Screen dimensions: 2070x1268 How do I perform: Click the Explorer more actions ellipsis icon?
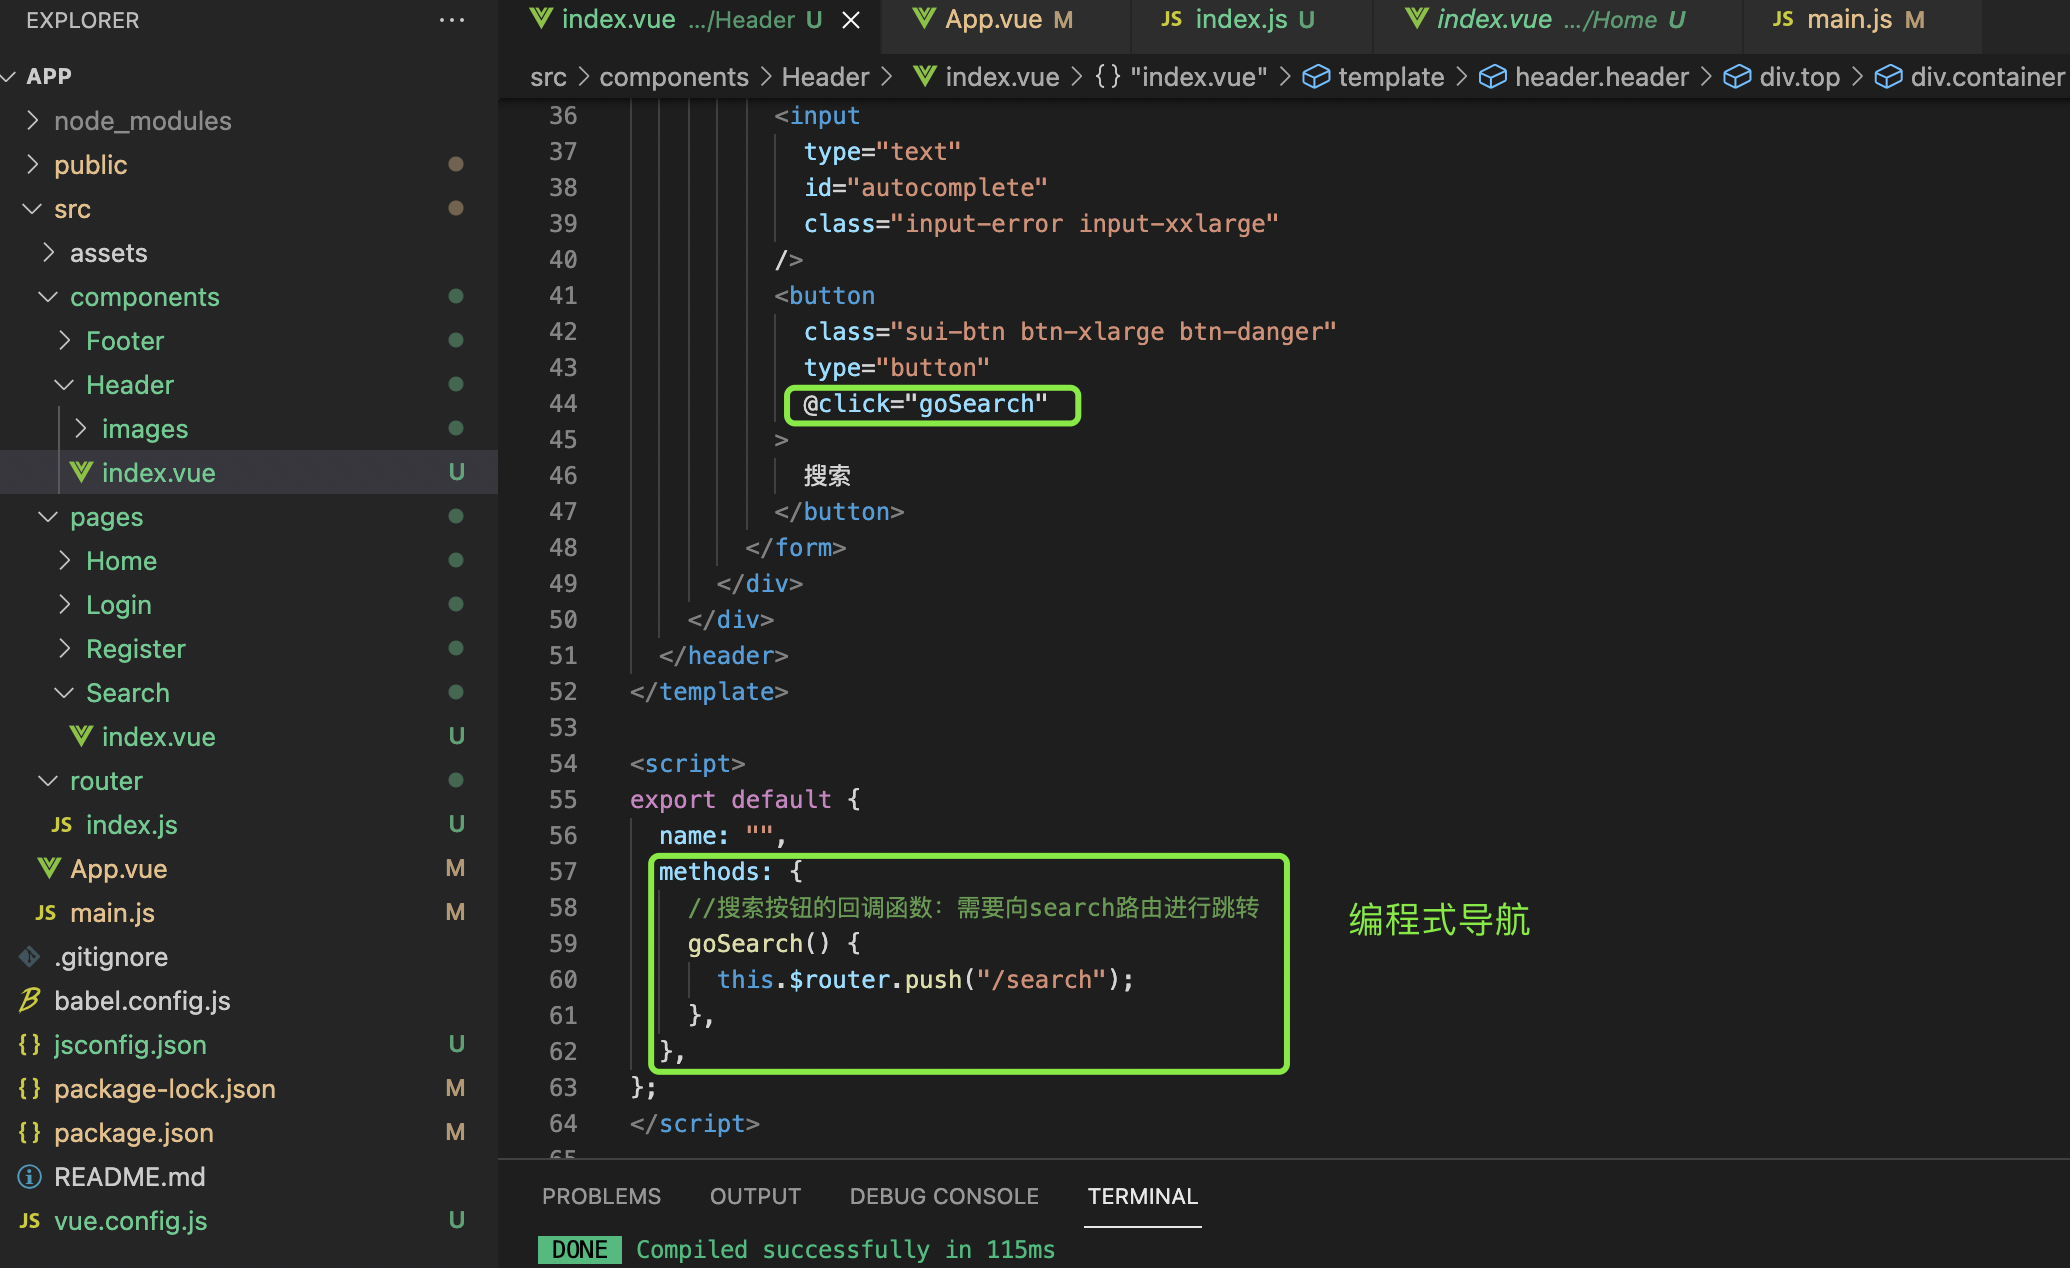coord(451,20)
